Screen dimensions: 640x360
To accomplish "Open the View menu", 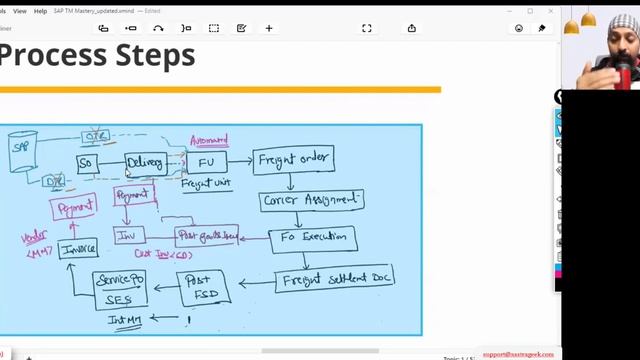I will pyautogui.click(x=20, y=11).
